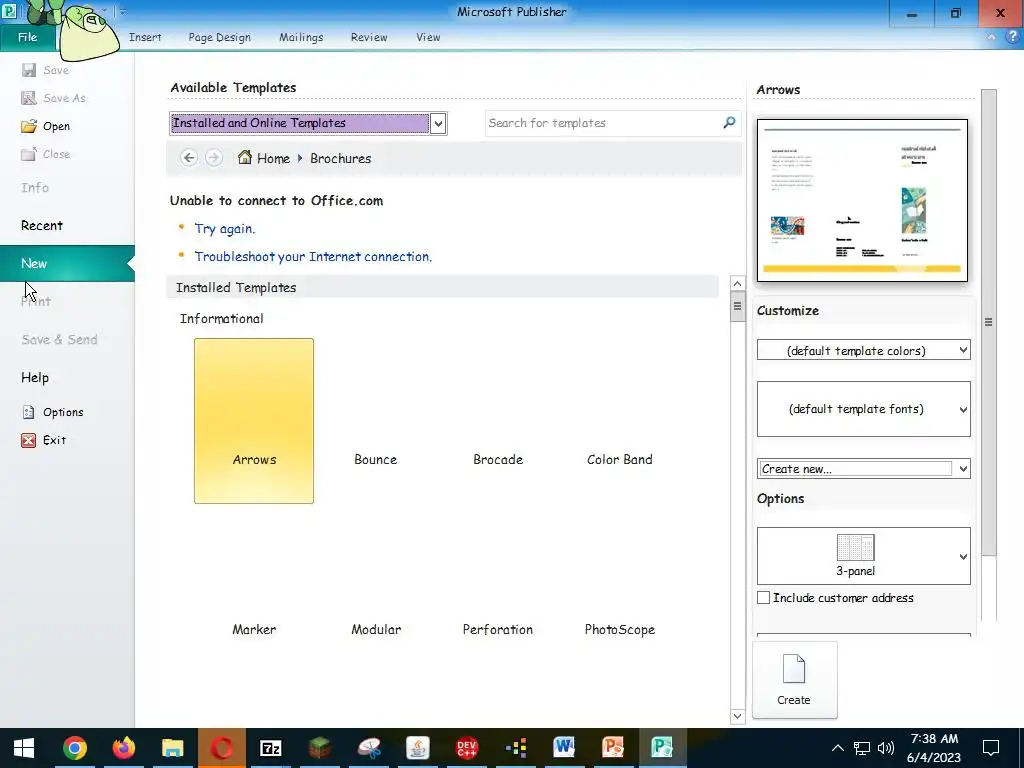Screen dimensions: 1024x768
Task: Launch Google Chrome from taskbar
Action: pyautogui.click(x=74, y=748)
